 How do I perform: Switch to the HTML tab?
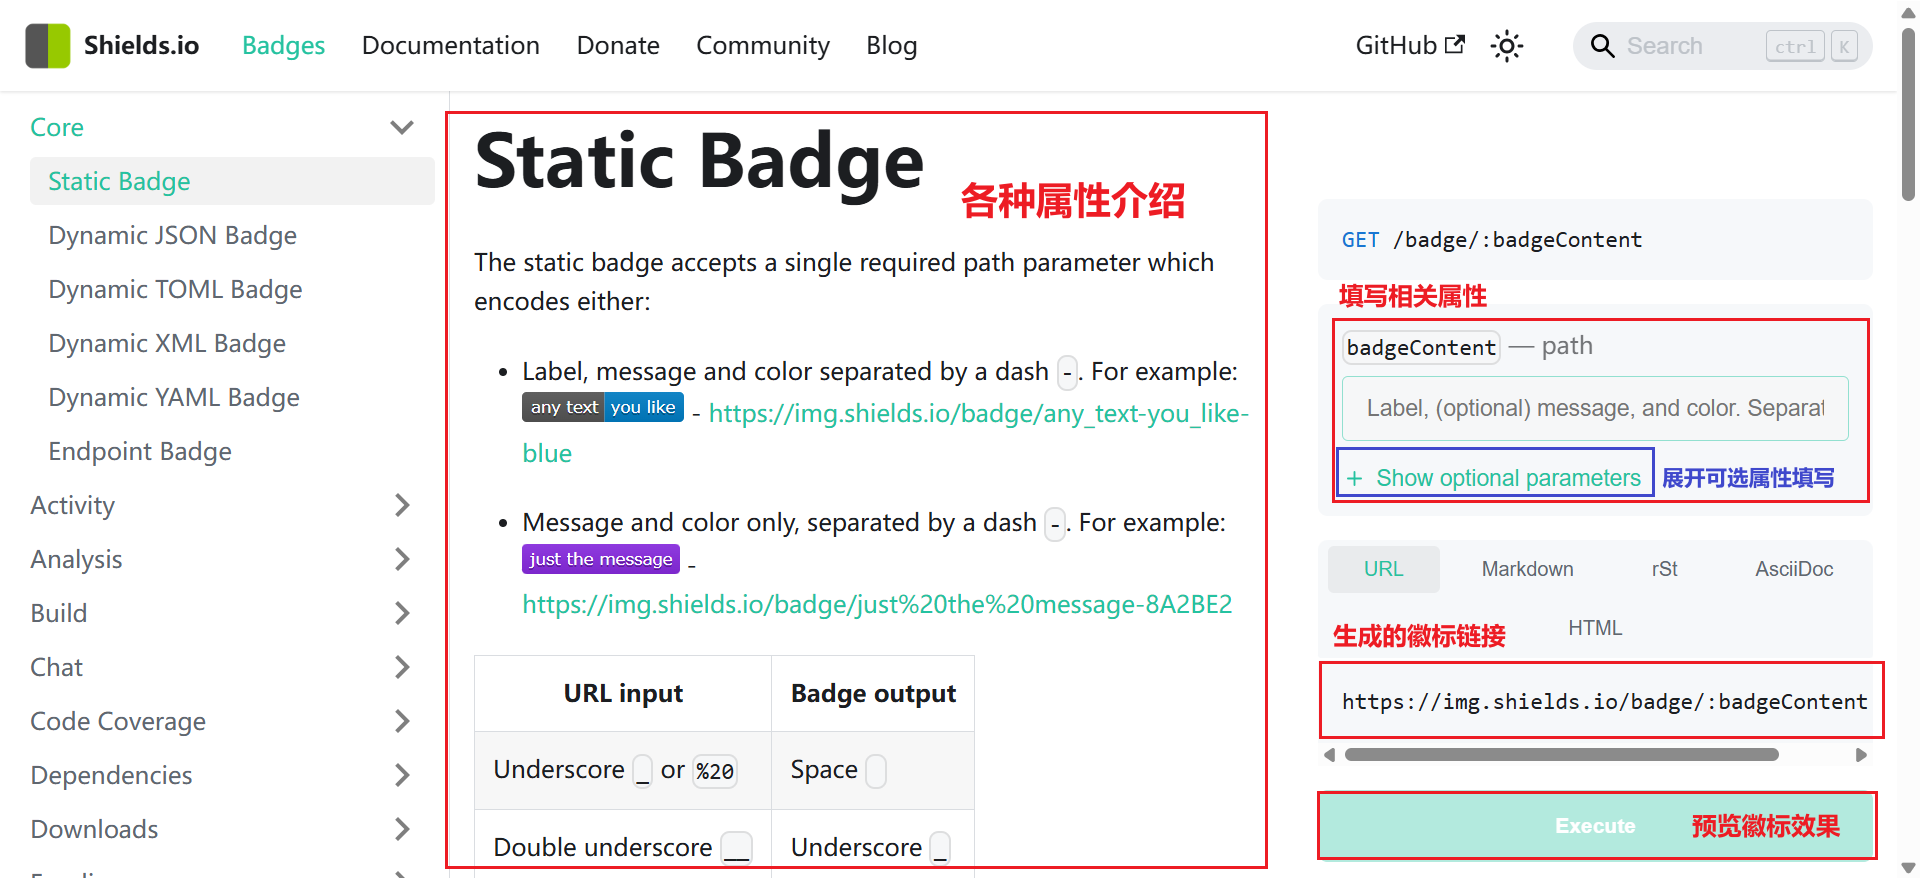pyautogui.click(x=1595, y=628)
